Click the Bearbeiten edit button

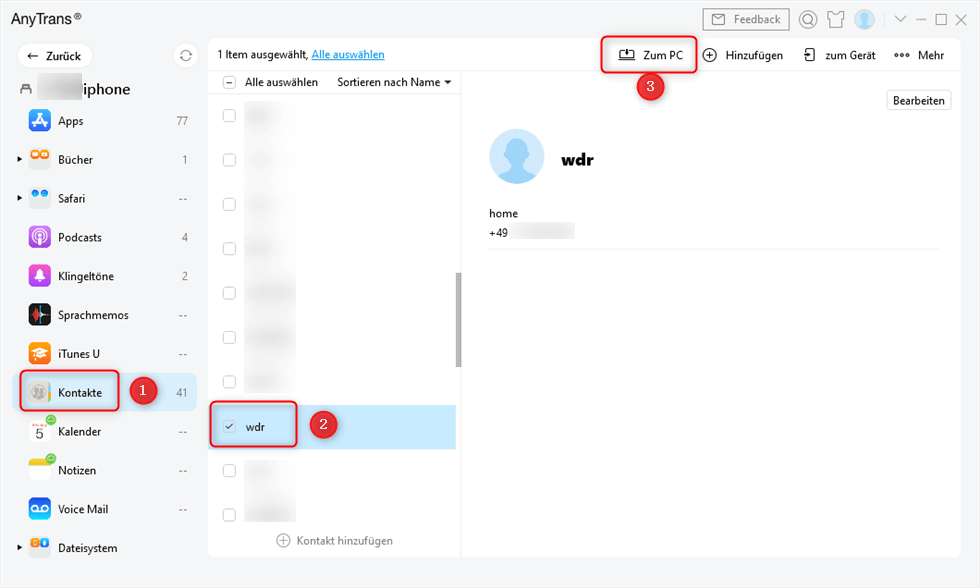pos(919,100)
